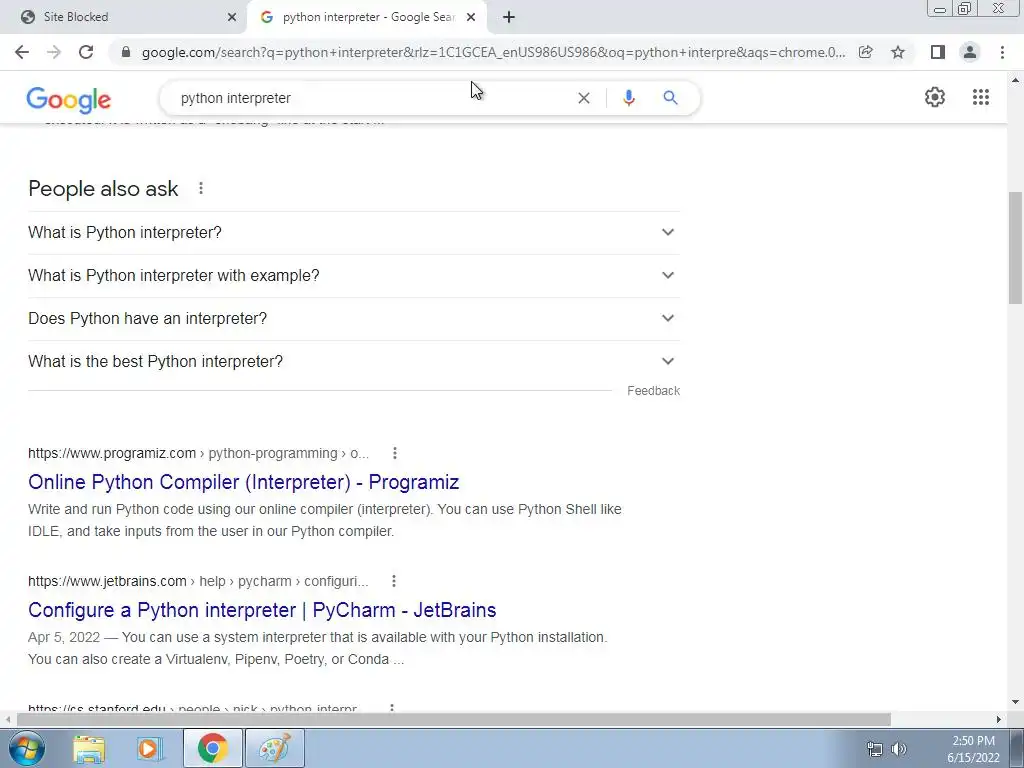This screenshot has height=768, width=1024.
Task: Click the programiz.com URL breadcrumb
Action: [199, 453]
